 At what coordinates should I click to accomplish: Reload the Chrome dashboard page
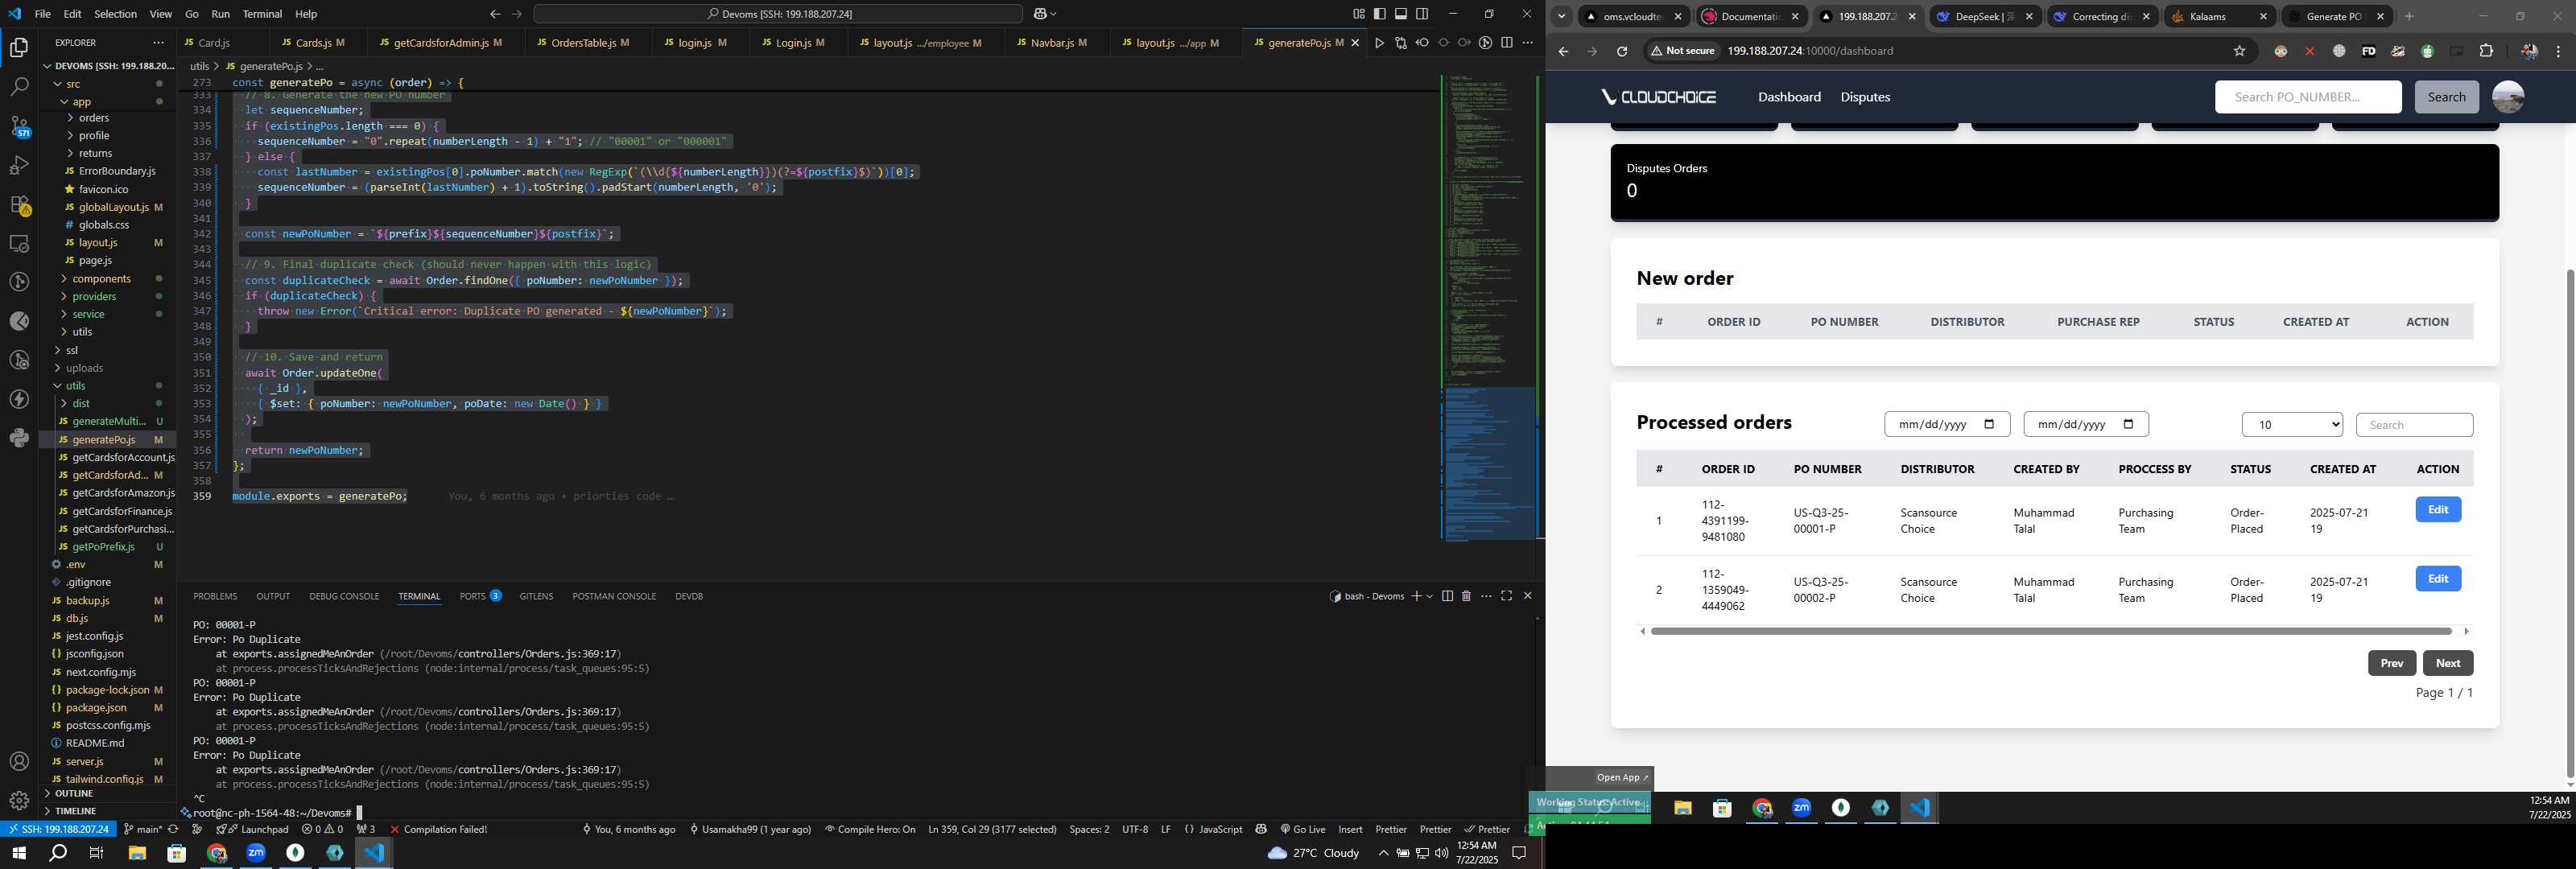[x=1622, y=51]
